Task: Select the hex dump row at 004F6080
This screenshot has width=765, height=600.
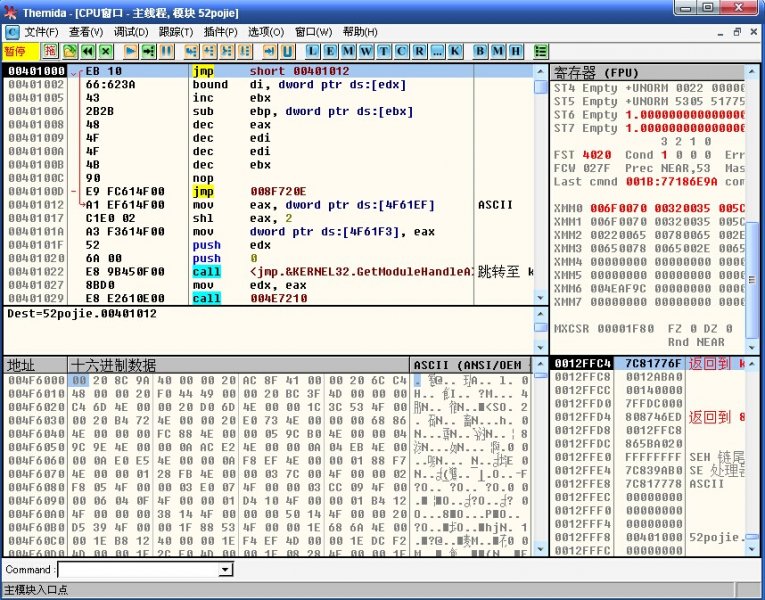Action: coord(268,487)
